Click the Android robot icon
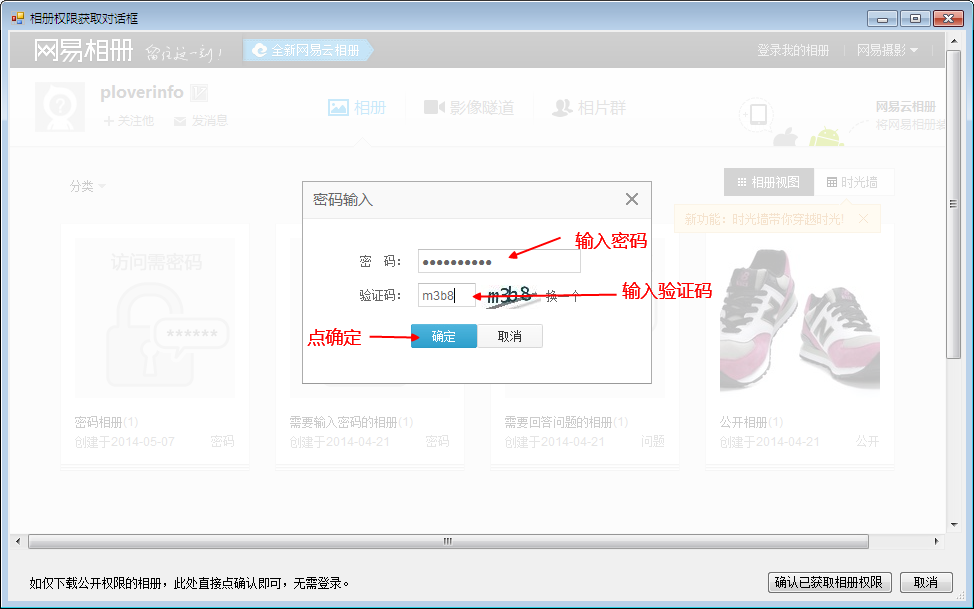 tap(826, 136)
